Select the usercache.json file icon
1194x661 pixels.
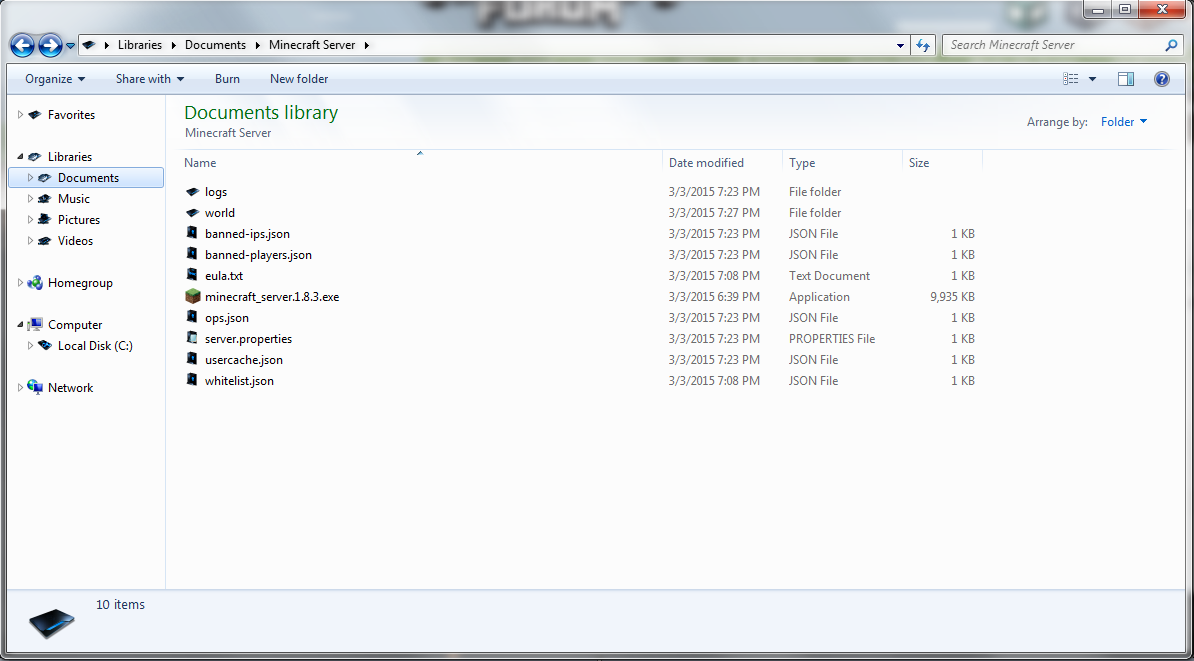[193, 359]
